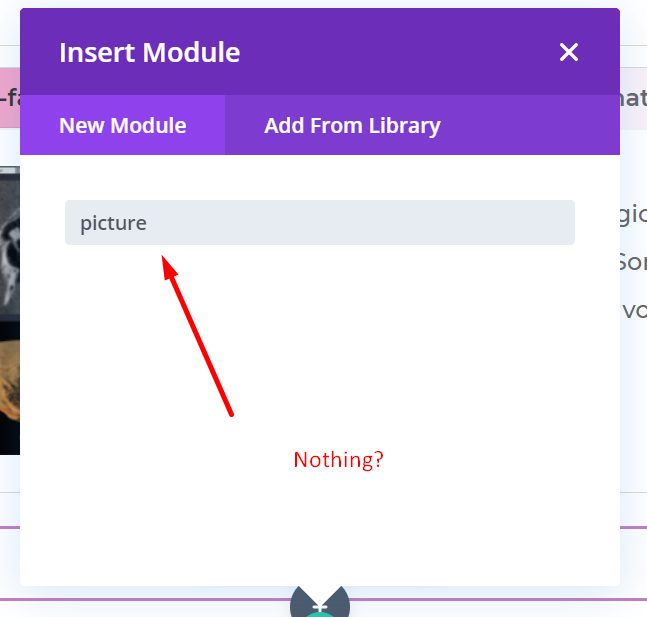Close the Insert Module dialog

click(x=569, y=52)
